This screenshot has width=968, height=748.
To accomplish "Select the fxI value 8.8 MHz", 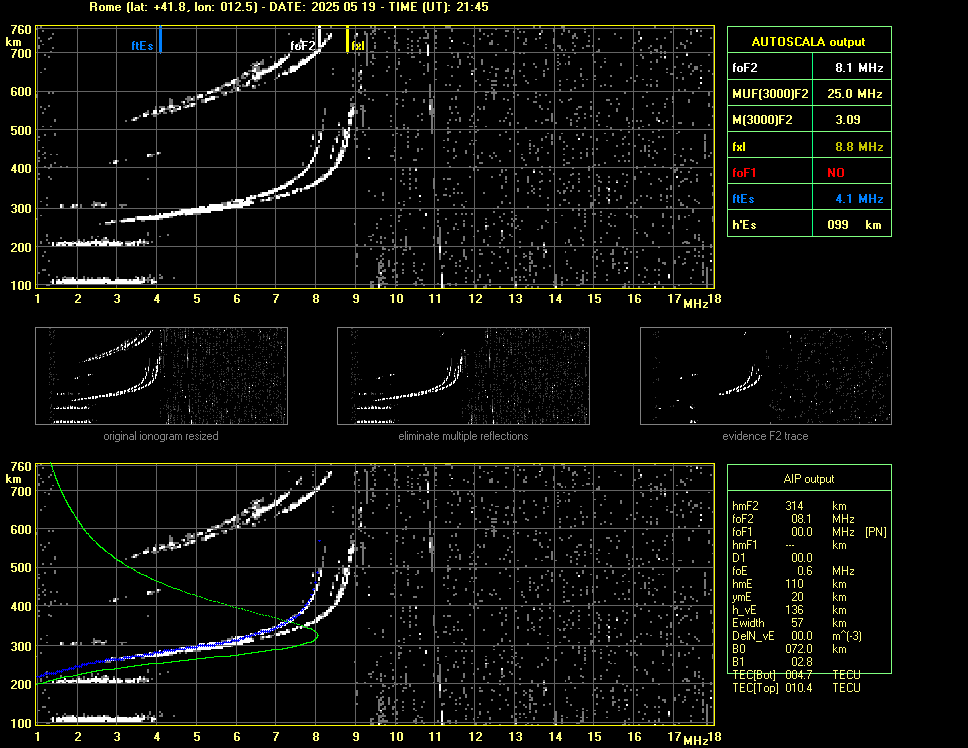I will click(859, 147).
